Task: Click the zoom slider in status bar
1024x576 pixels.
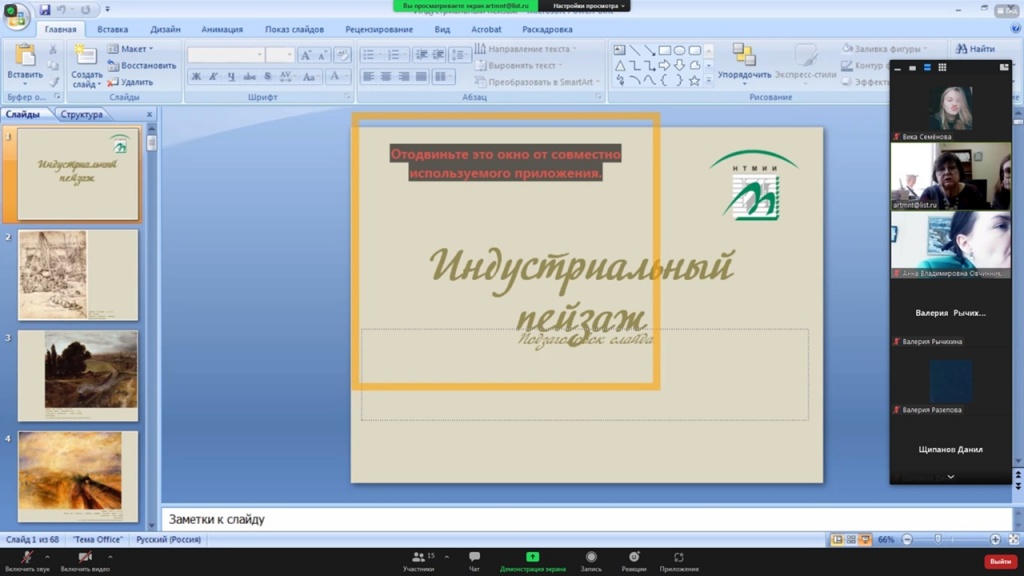Action: click(x=938, y=540)
